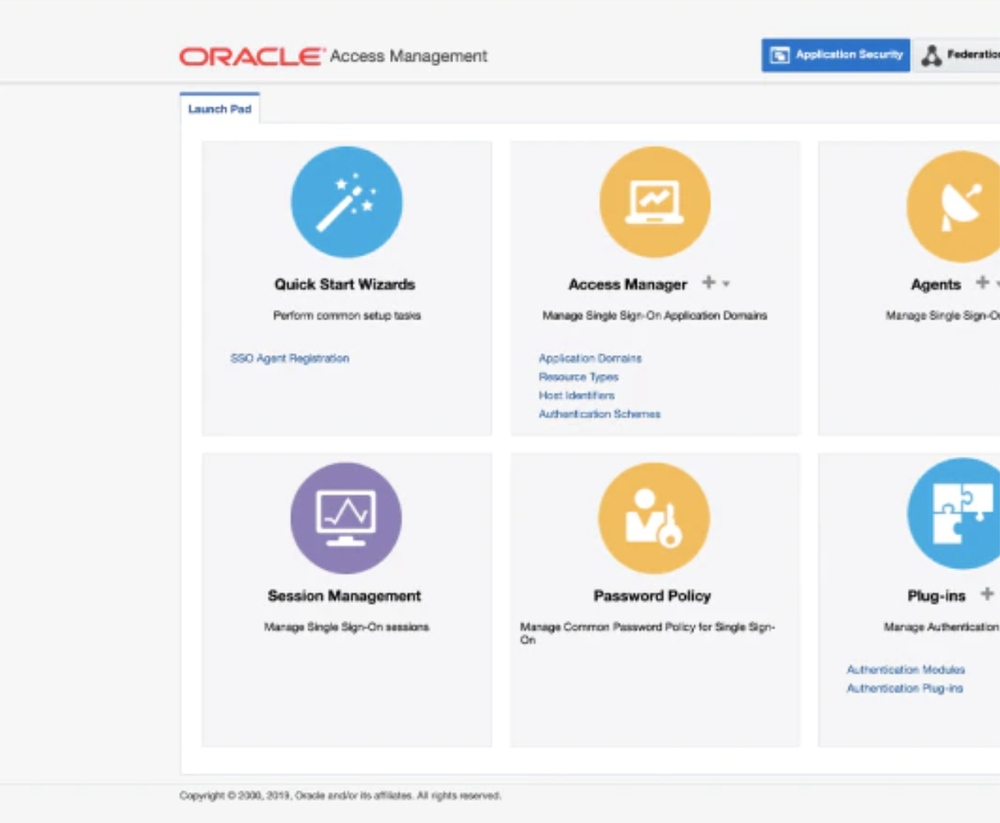Viewport: 1000px width, 823px height.
Task: Click 'Perform common setup tasks' text
Action: click(x=347, y=316)
